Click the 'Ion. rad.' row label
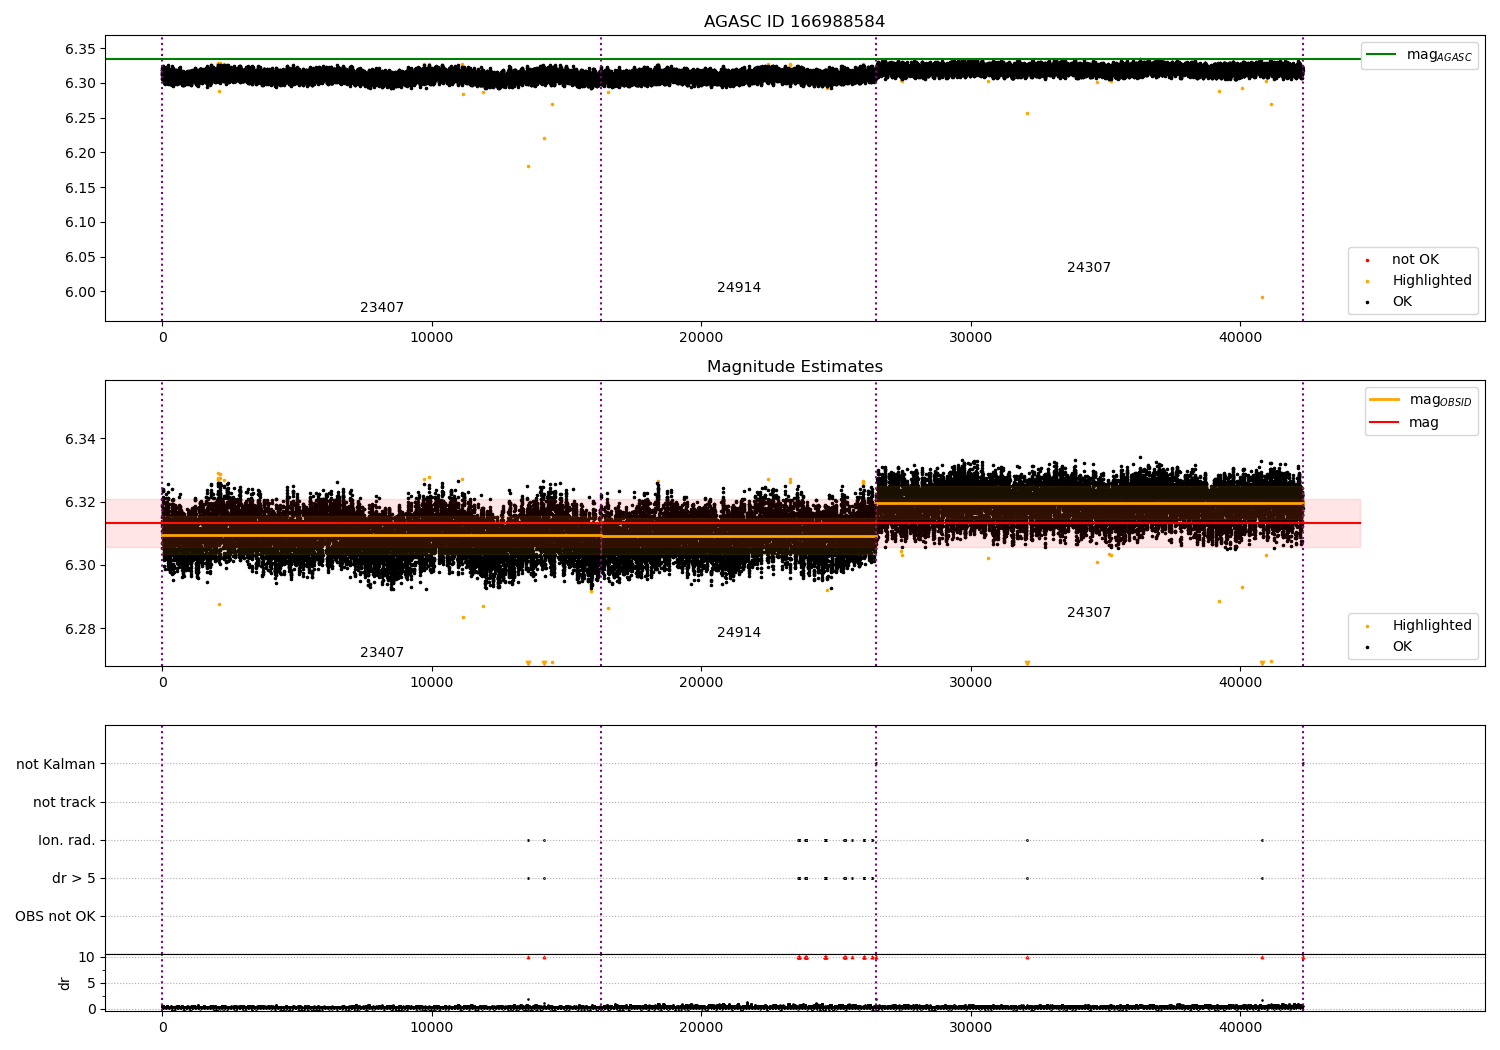This screenshot has height=1050, width=1500. click(x=67, y=841)
